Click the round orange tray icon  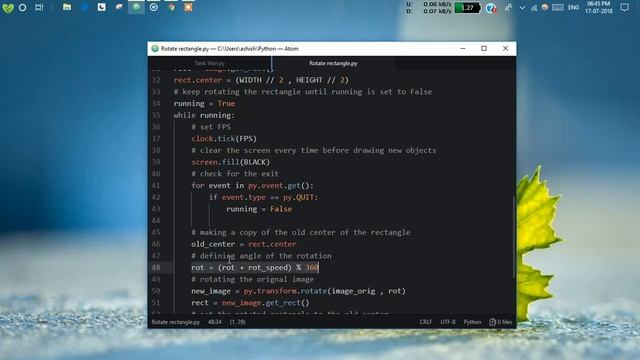544,8
